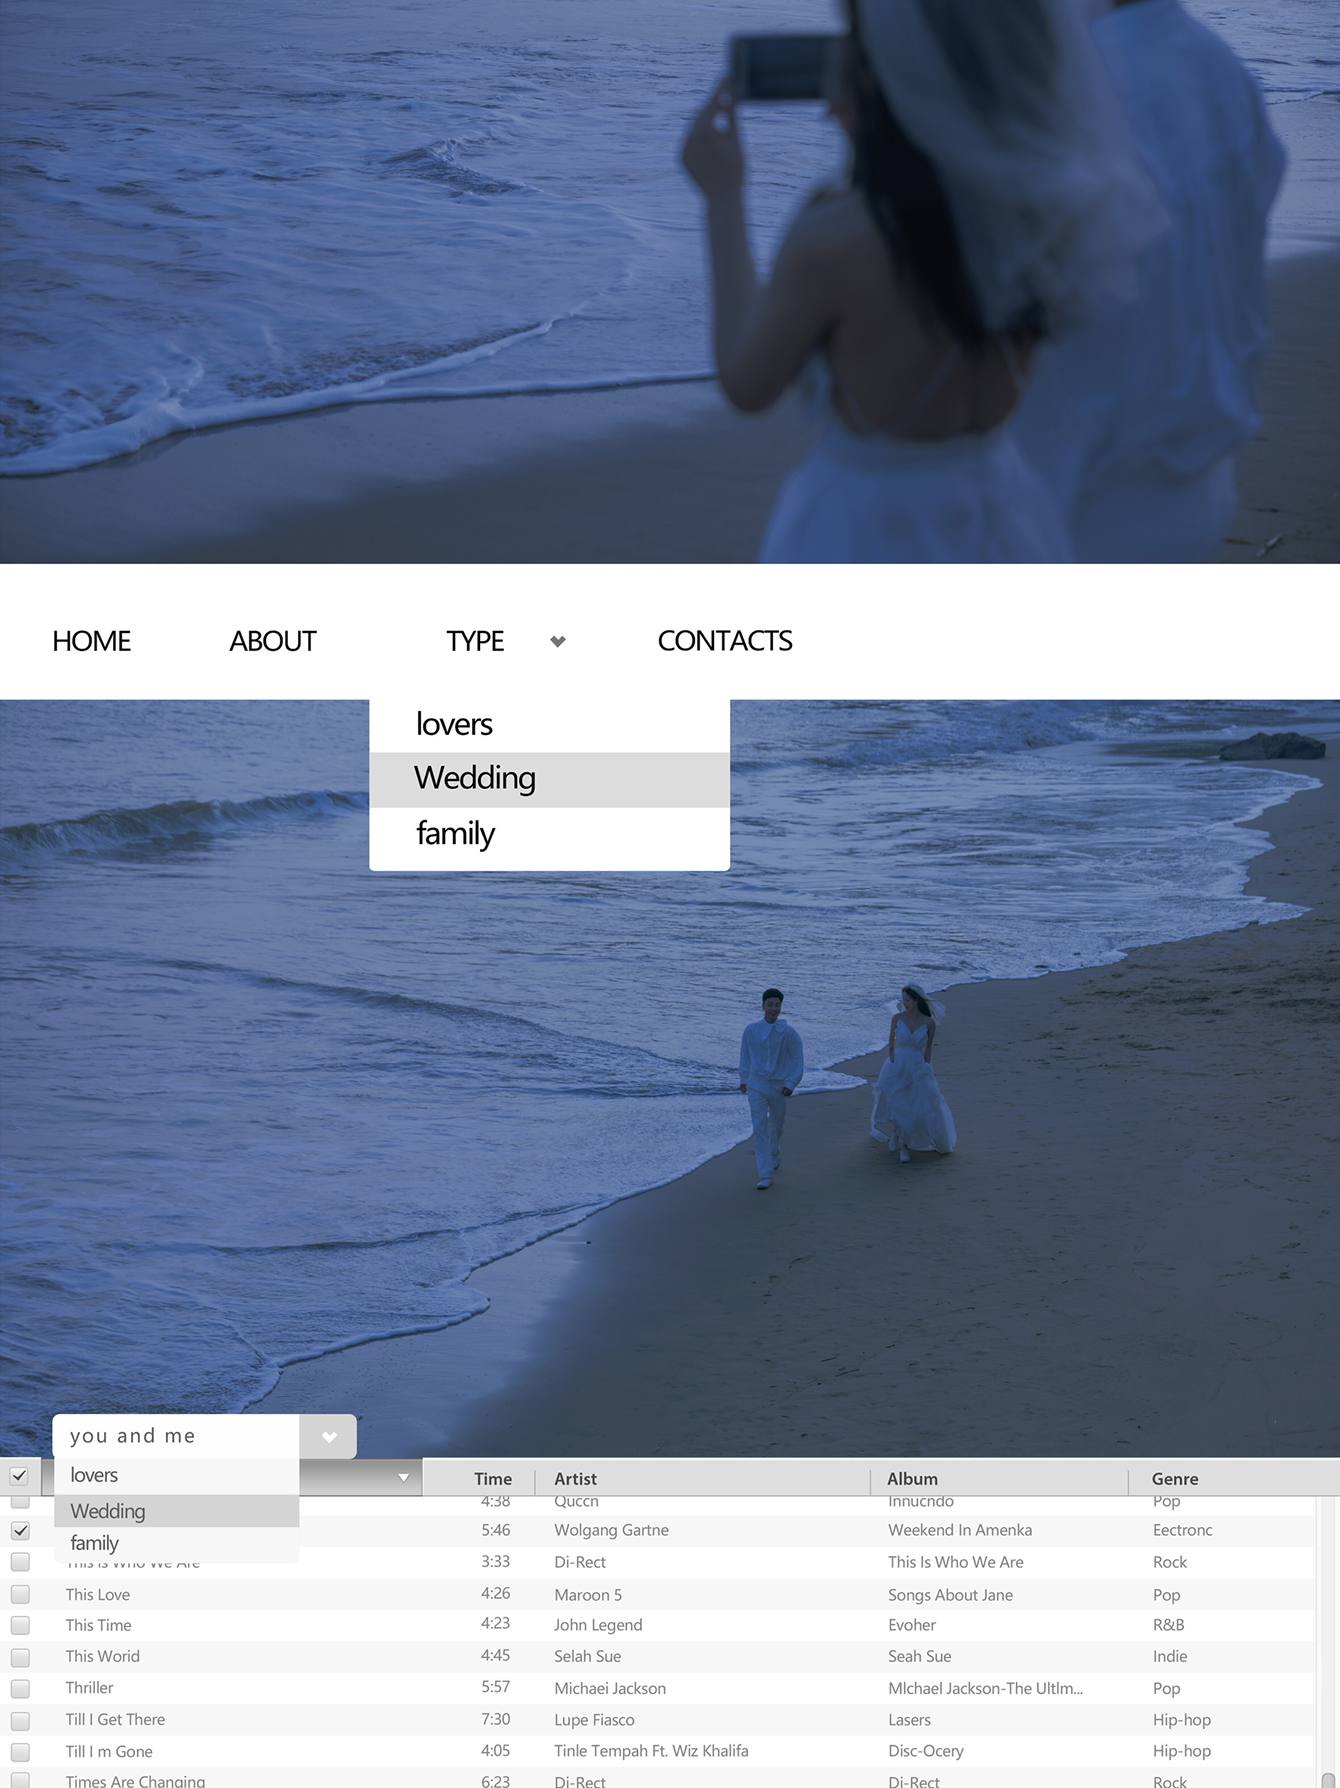1340x1788 pixels.
Task: Select the 'Till I Get There' title
Action: coord(115,1719)
